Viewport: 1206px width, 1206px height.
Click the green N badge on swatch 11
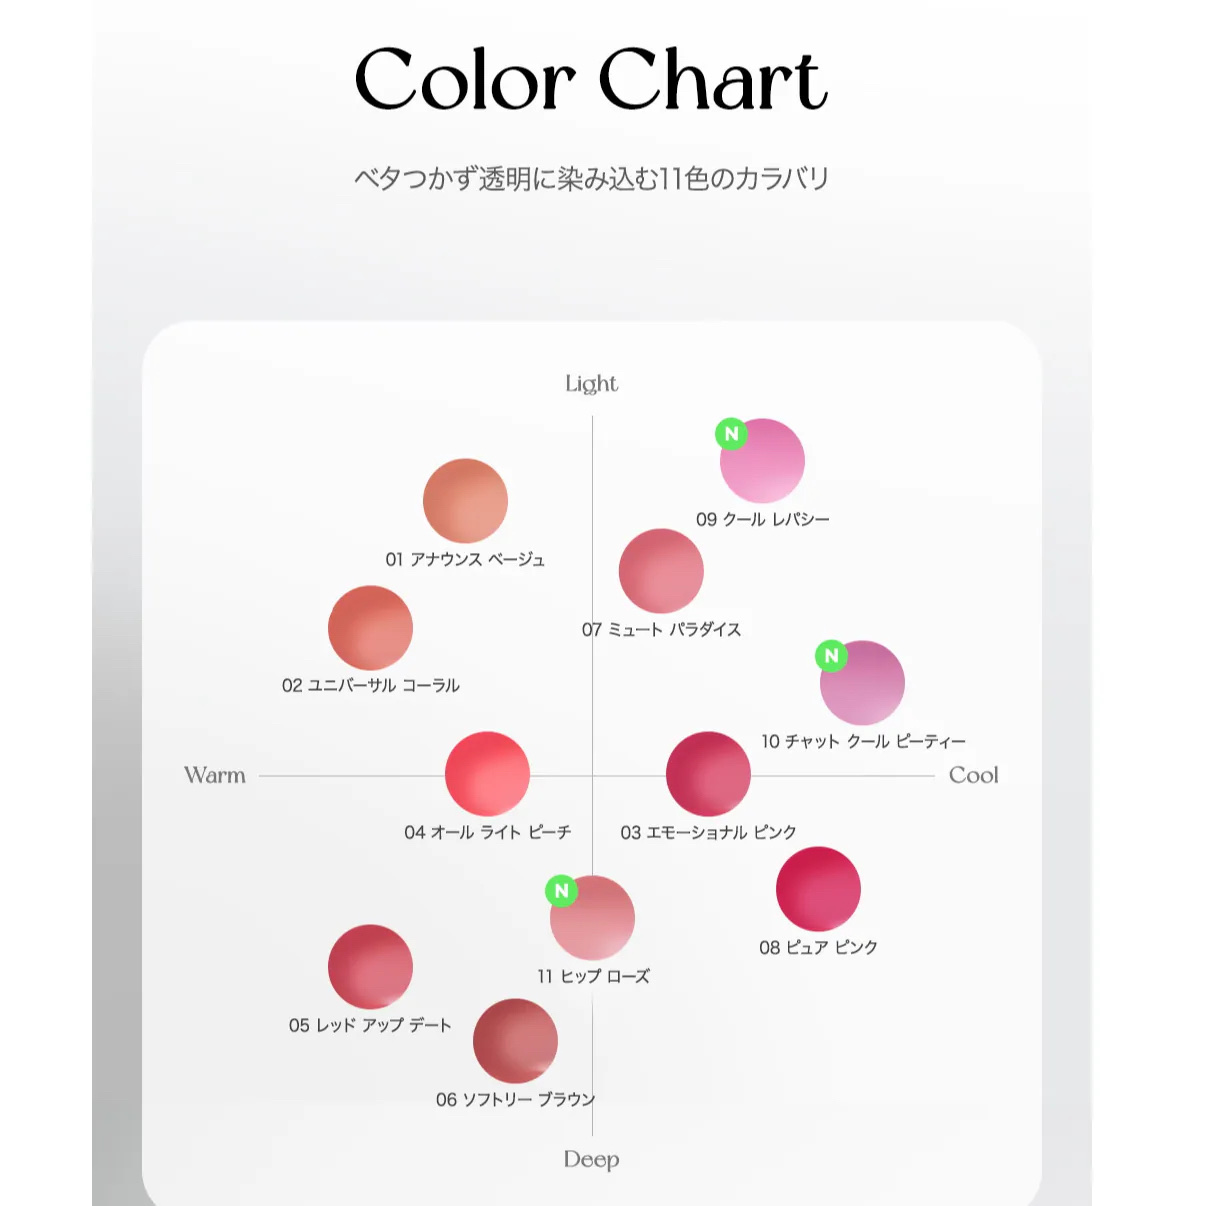click(x=561, y=891)
